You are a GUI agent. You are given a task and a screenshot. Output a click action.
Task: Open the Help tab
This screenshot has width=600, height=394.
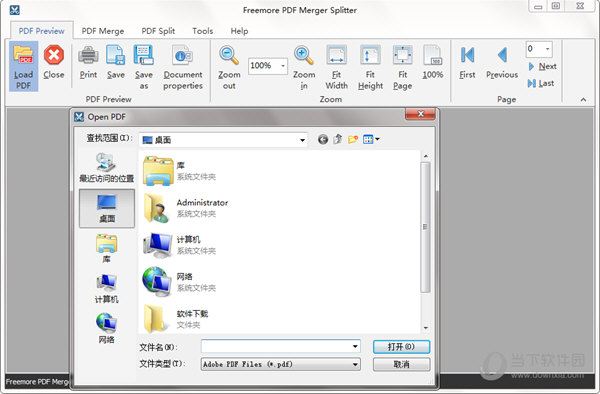click(239, 31)
